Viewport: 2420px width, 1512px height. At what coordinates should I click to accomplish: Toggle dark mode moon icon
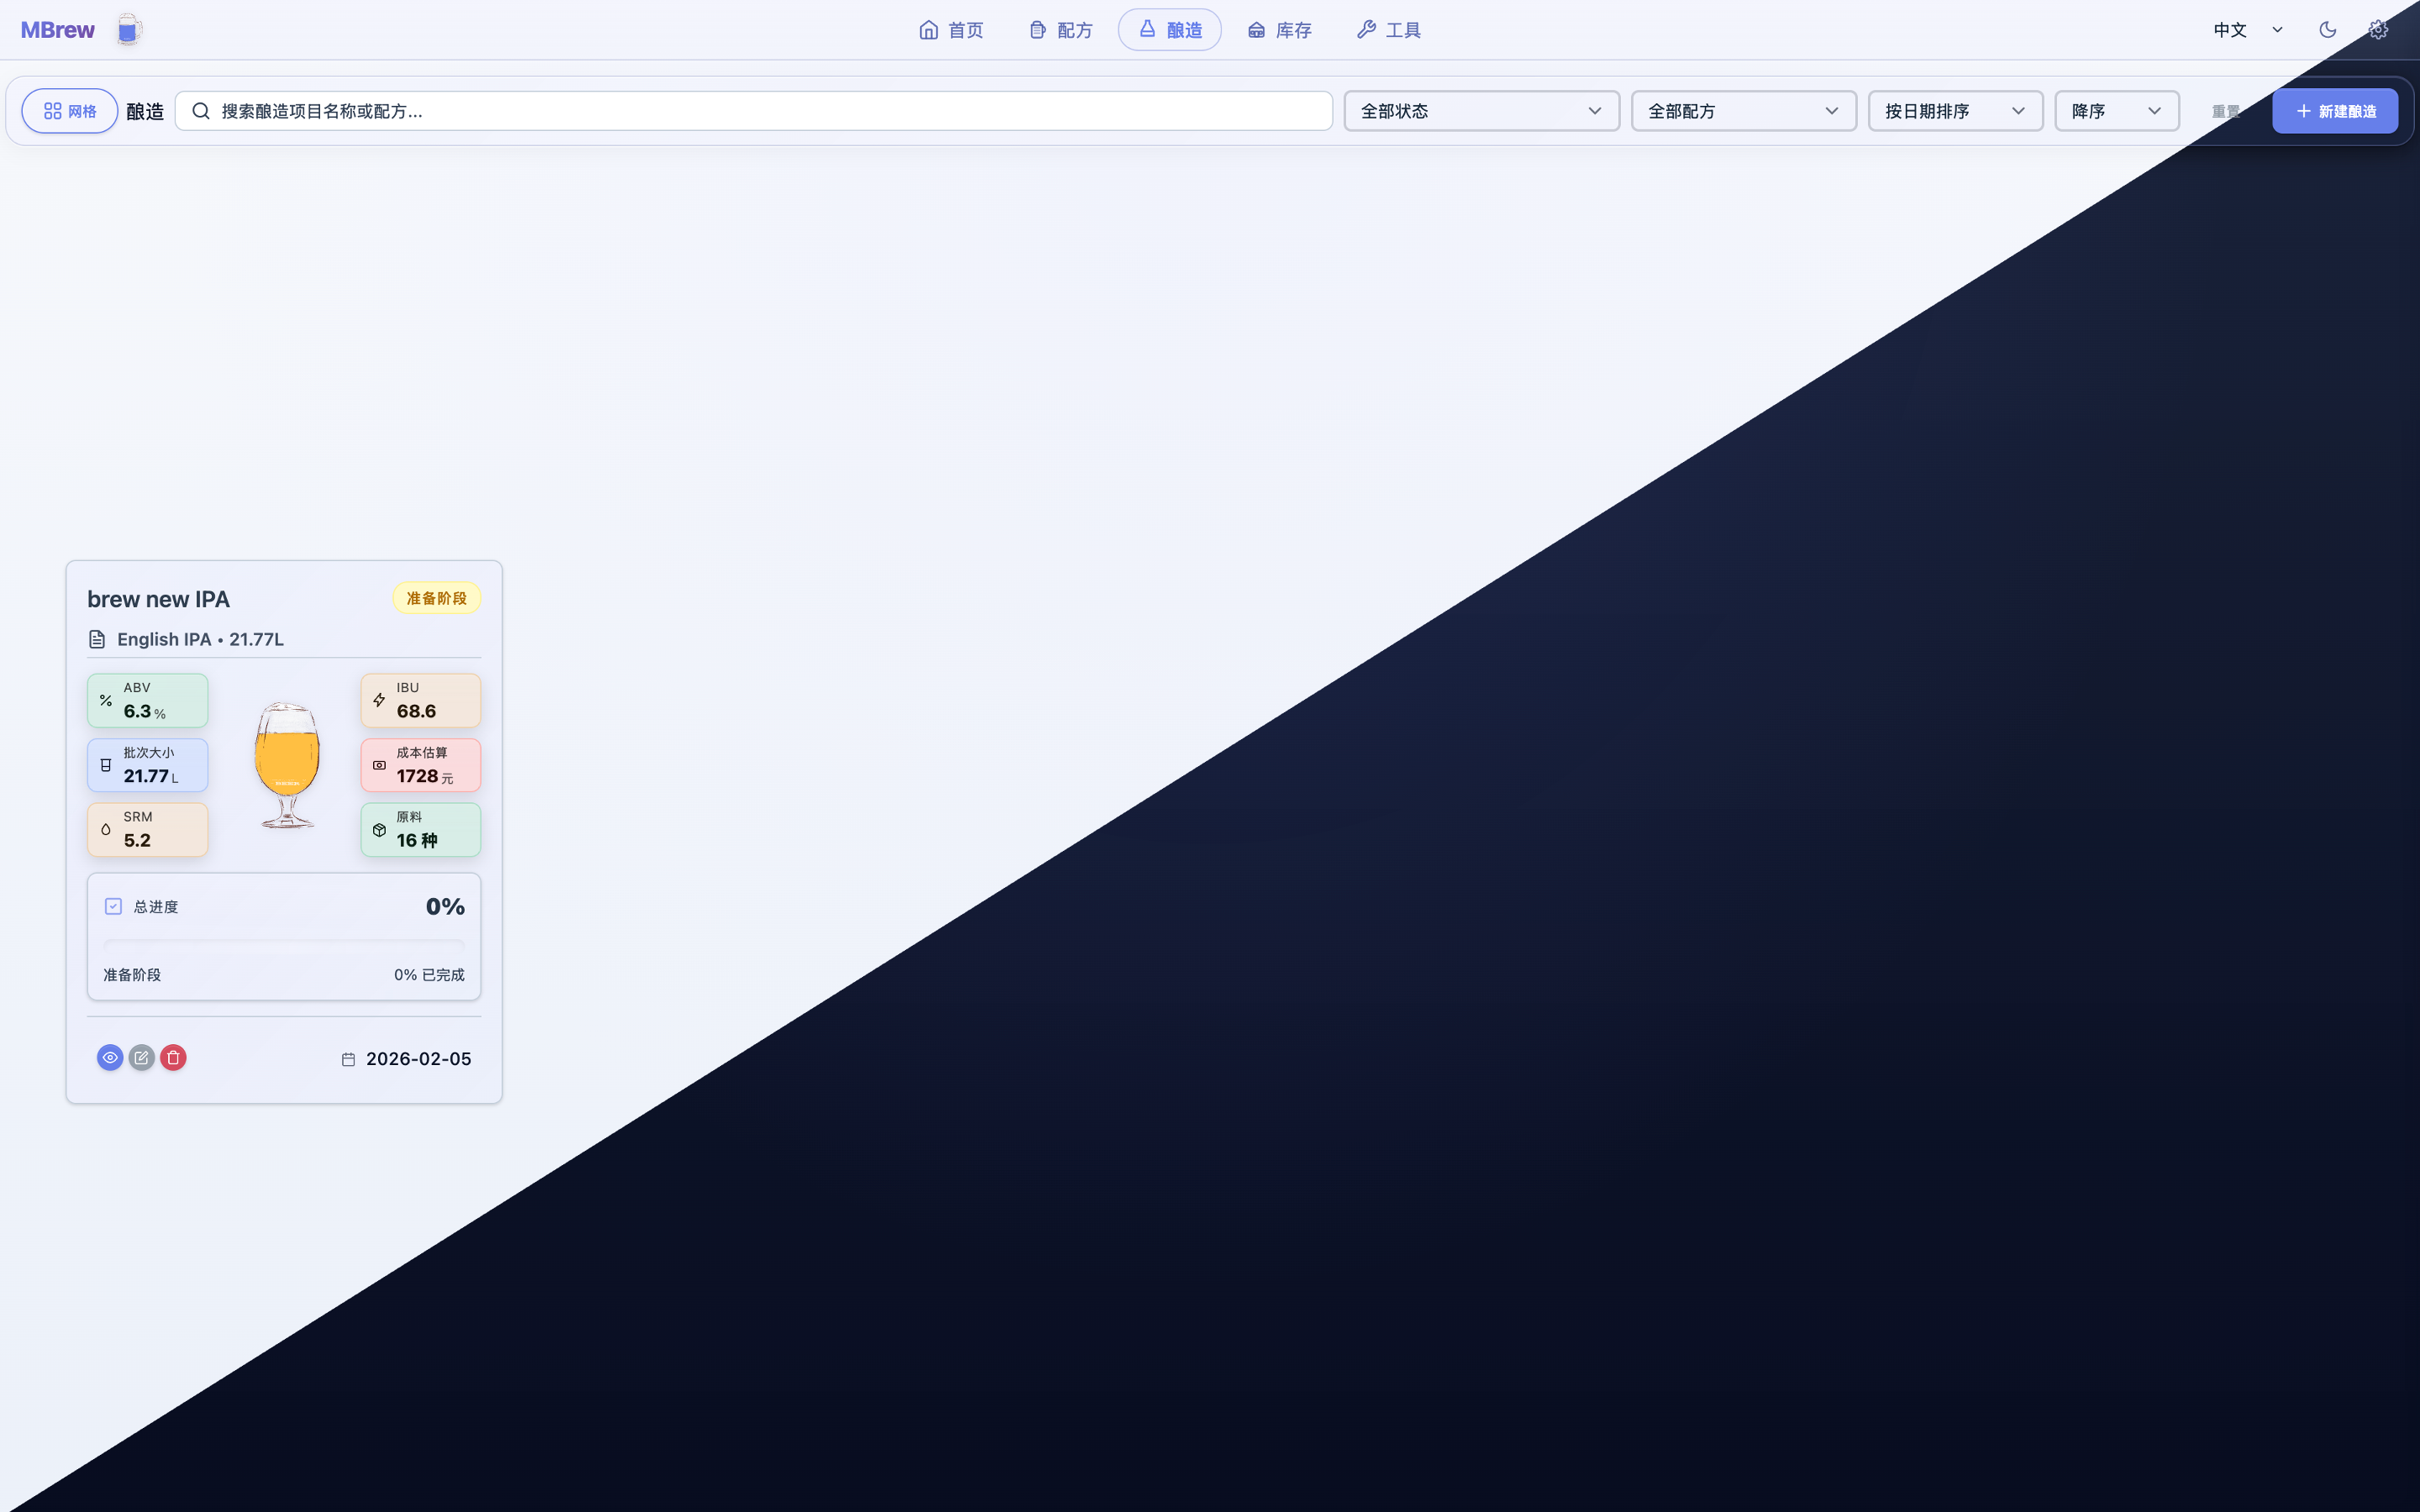[2327, 30]
